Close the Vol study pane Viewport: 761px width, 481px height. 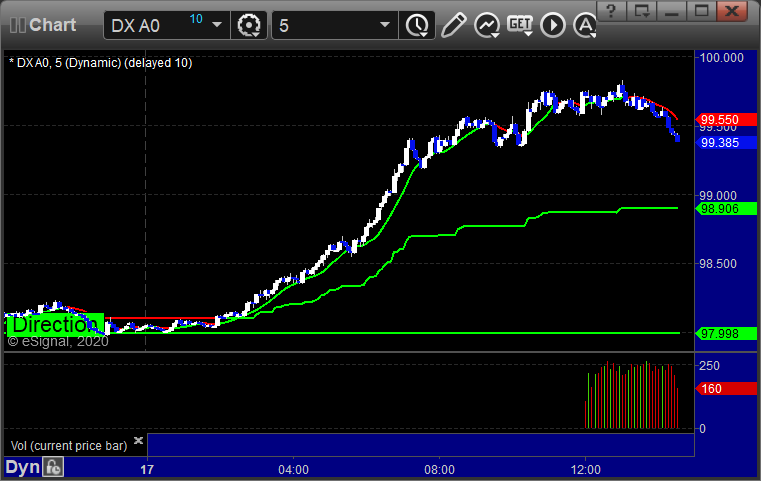click(x=139, y=440)
